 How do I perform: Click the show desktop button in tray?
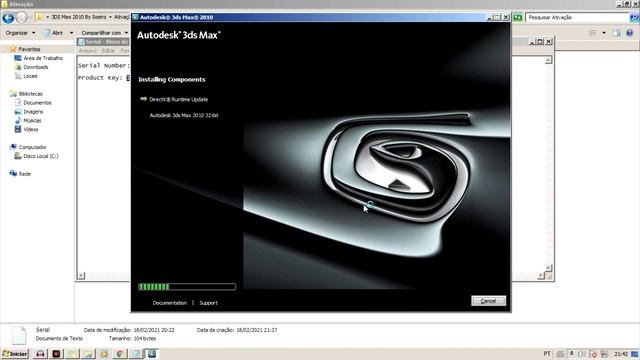[x=635, y=354]
